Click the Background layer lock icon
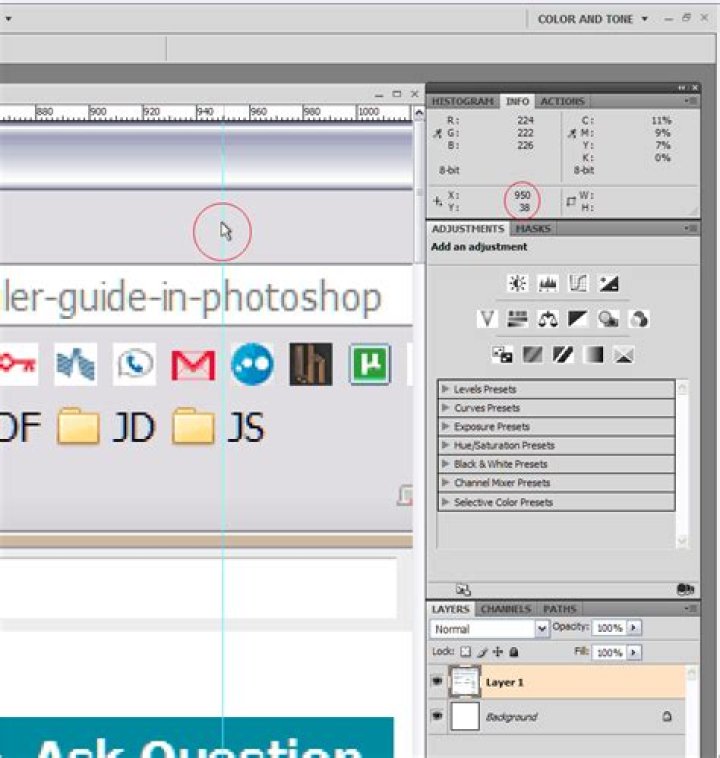The image size is (720, 758). [667, 716]
